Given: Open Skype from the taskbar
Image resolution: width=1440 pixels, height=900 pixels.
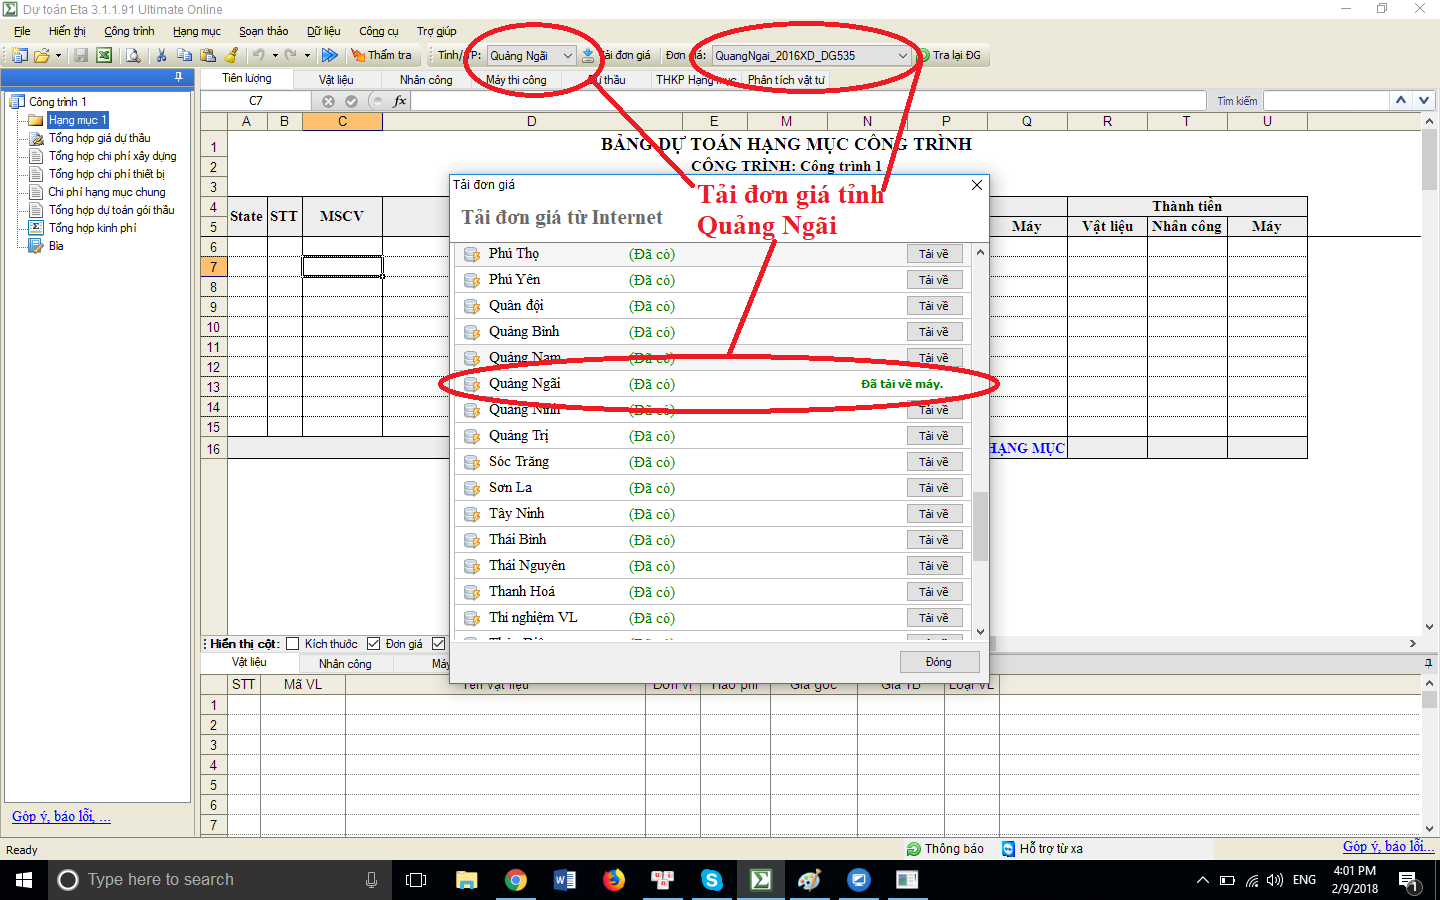Looking at the screenshot, I should point(712,880).
